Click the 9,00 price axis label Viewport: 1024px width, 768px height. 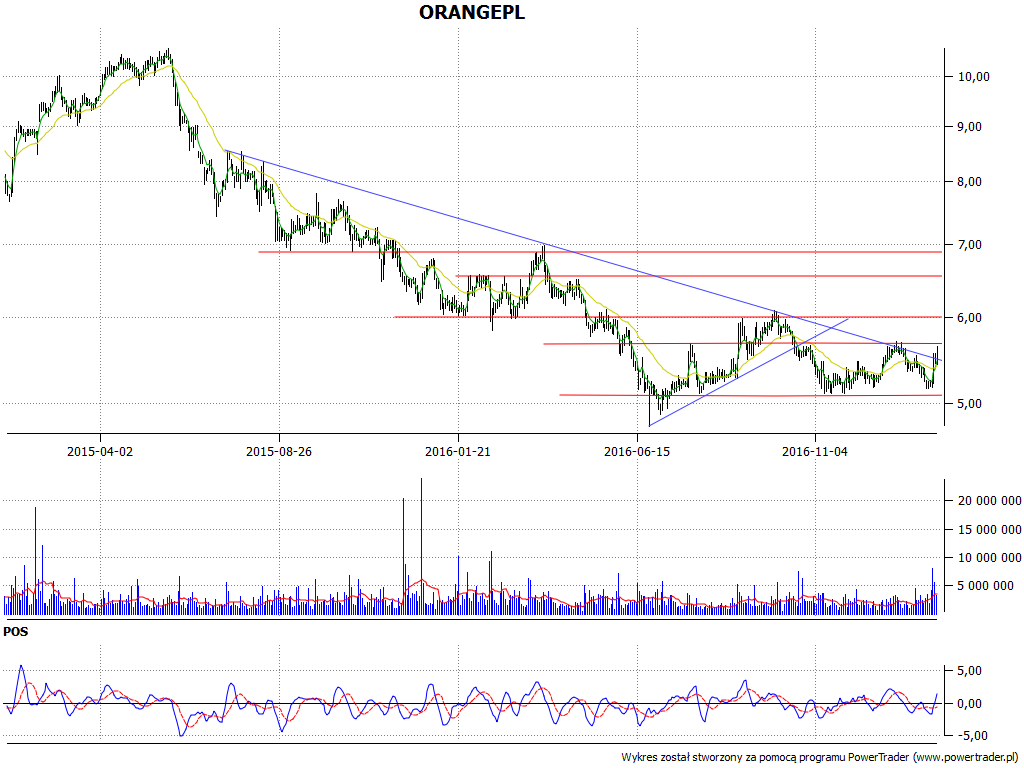[970, 127]
